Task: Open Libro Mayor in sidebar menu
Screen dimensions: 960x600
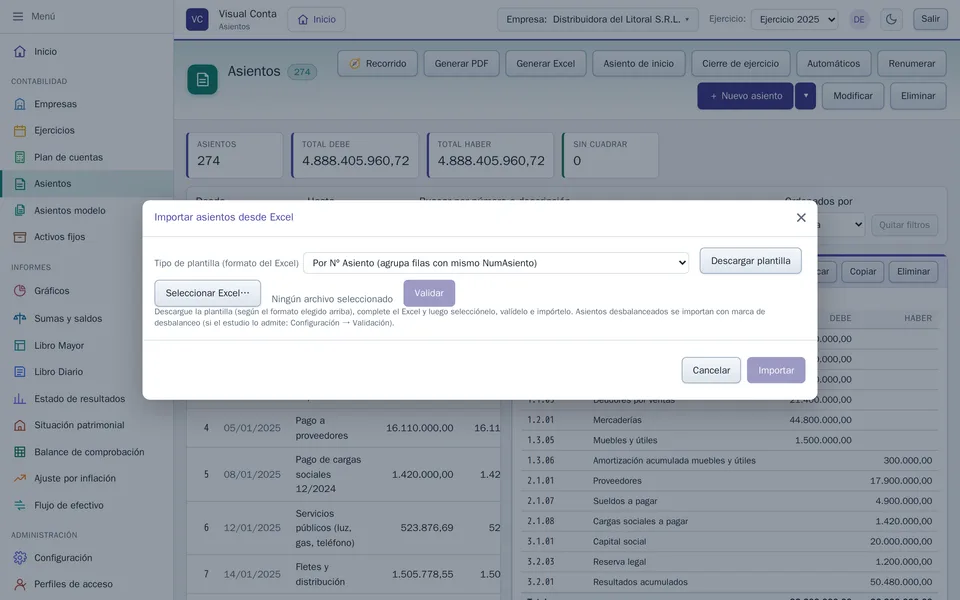Action: pos(59,345)
